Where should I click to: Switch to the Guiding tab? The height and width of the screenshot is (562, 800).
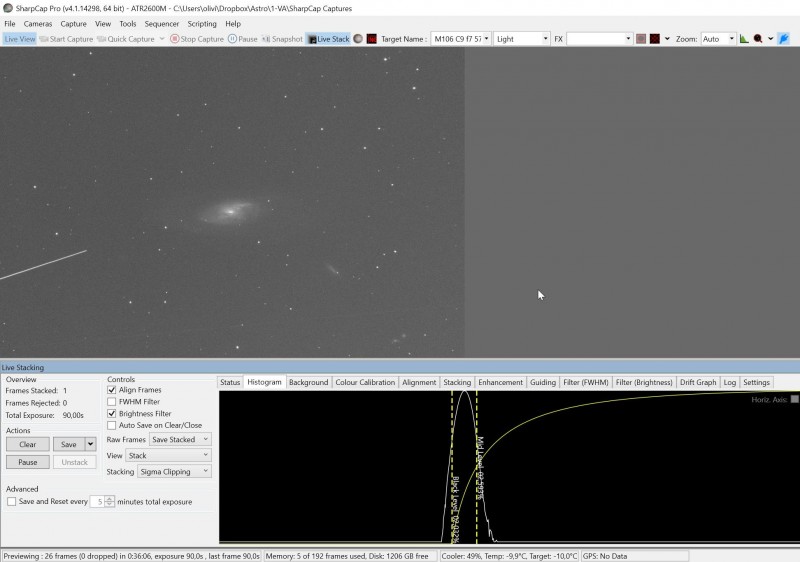(x=543, y=382)
